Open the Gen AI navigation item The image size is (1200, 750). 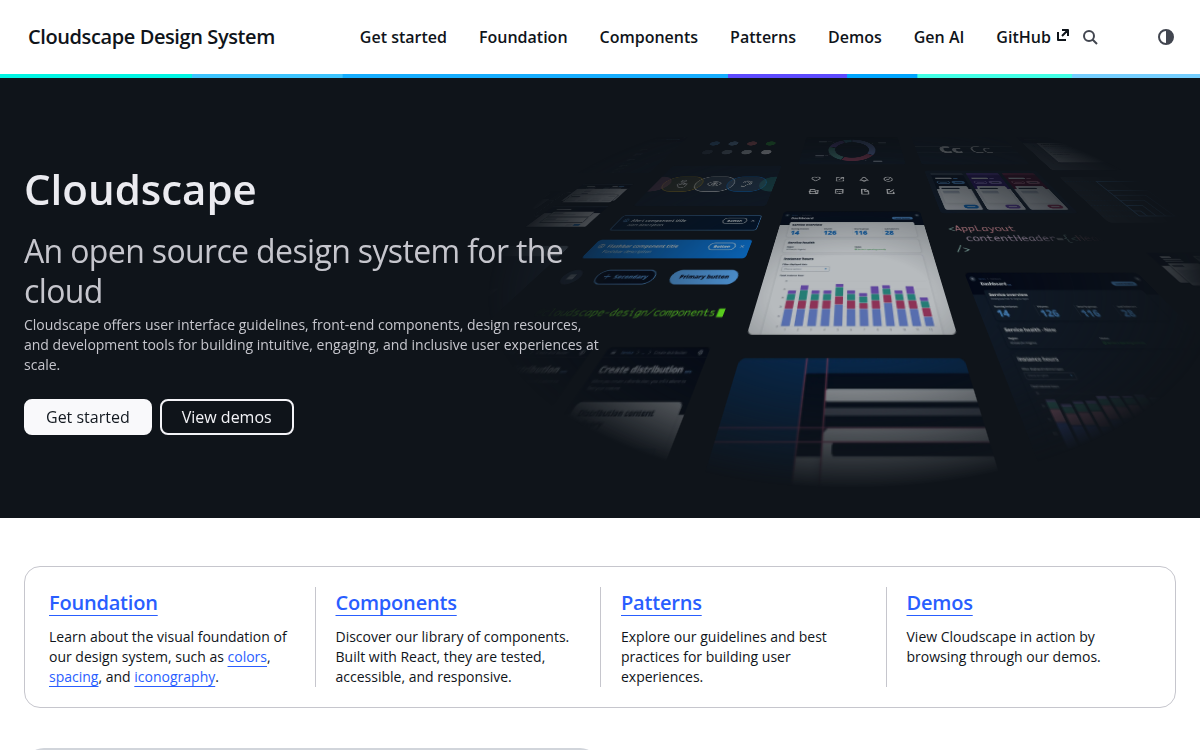click(939, 37)
